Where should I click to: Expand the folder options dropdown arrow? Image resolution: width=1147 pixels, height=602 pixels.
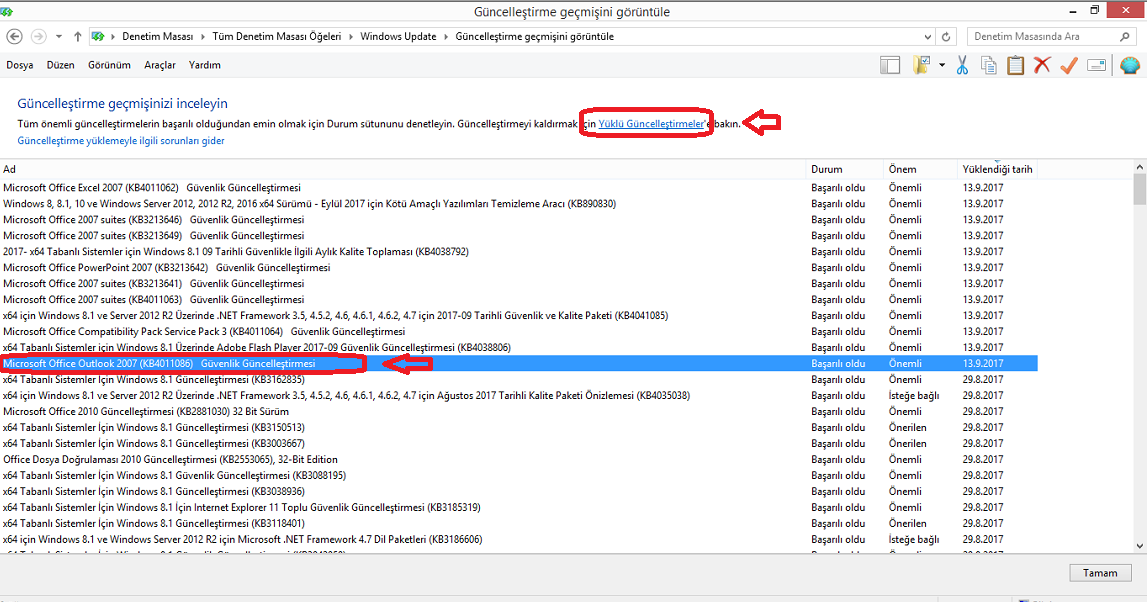[x=942, y=65]
